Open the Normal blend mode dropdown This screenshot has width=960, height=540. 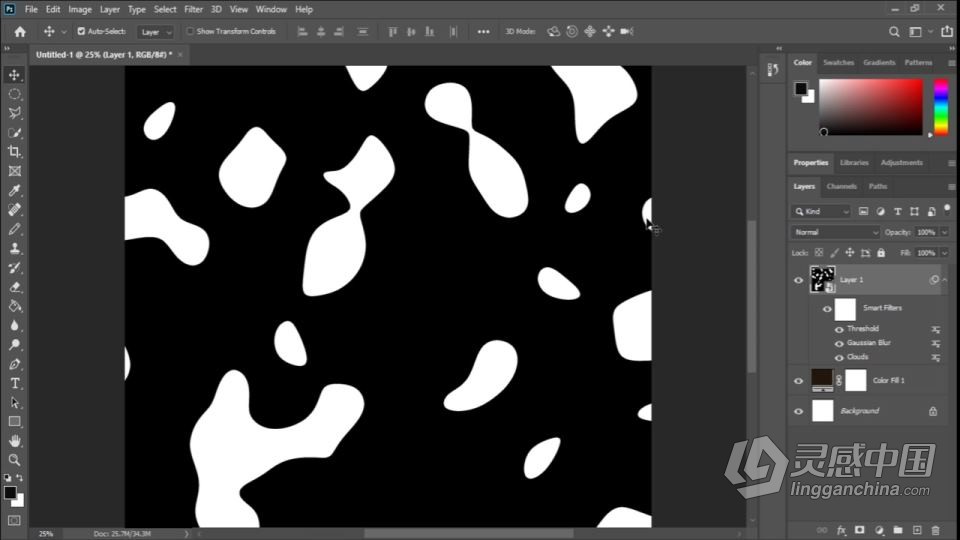click(835, 232)
